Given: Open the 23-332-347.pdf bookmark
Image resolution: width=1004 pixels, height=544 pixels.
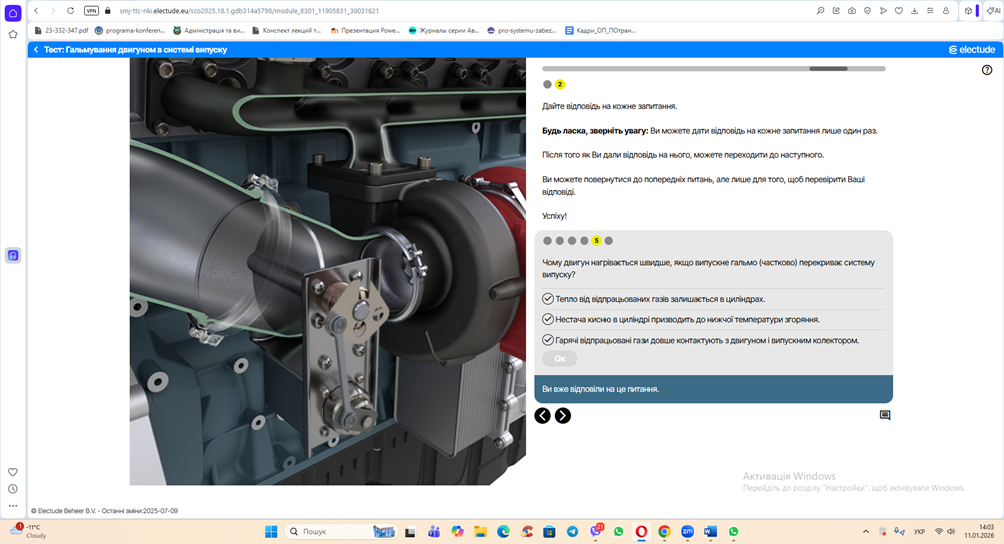Looking at the screenshot, I should tap(60, 30).
